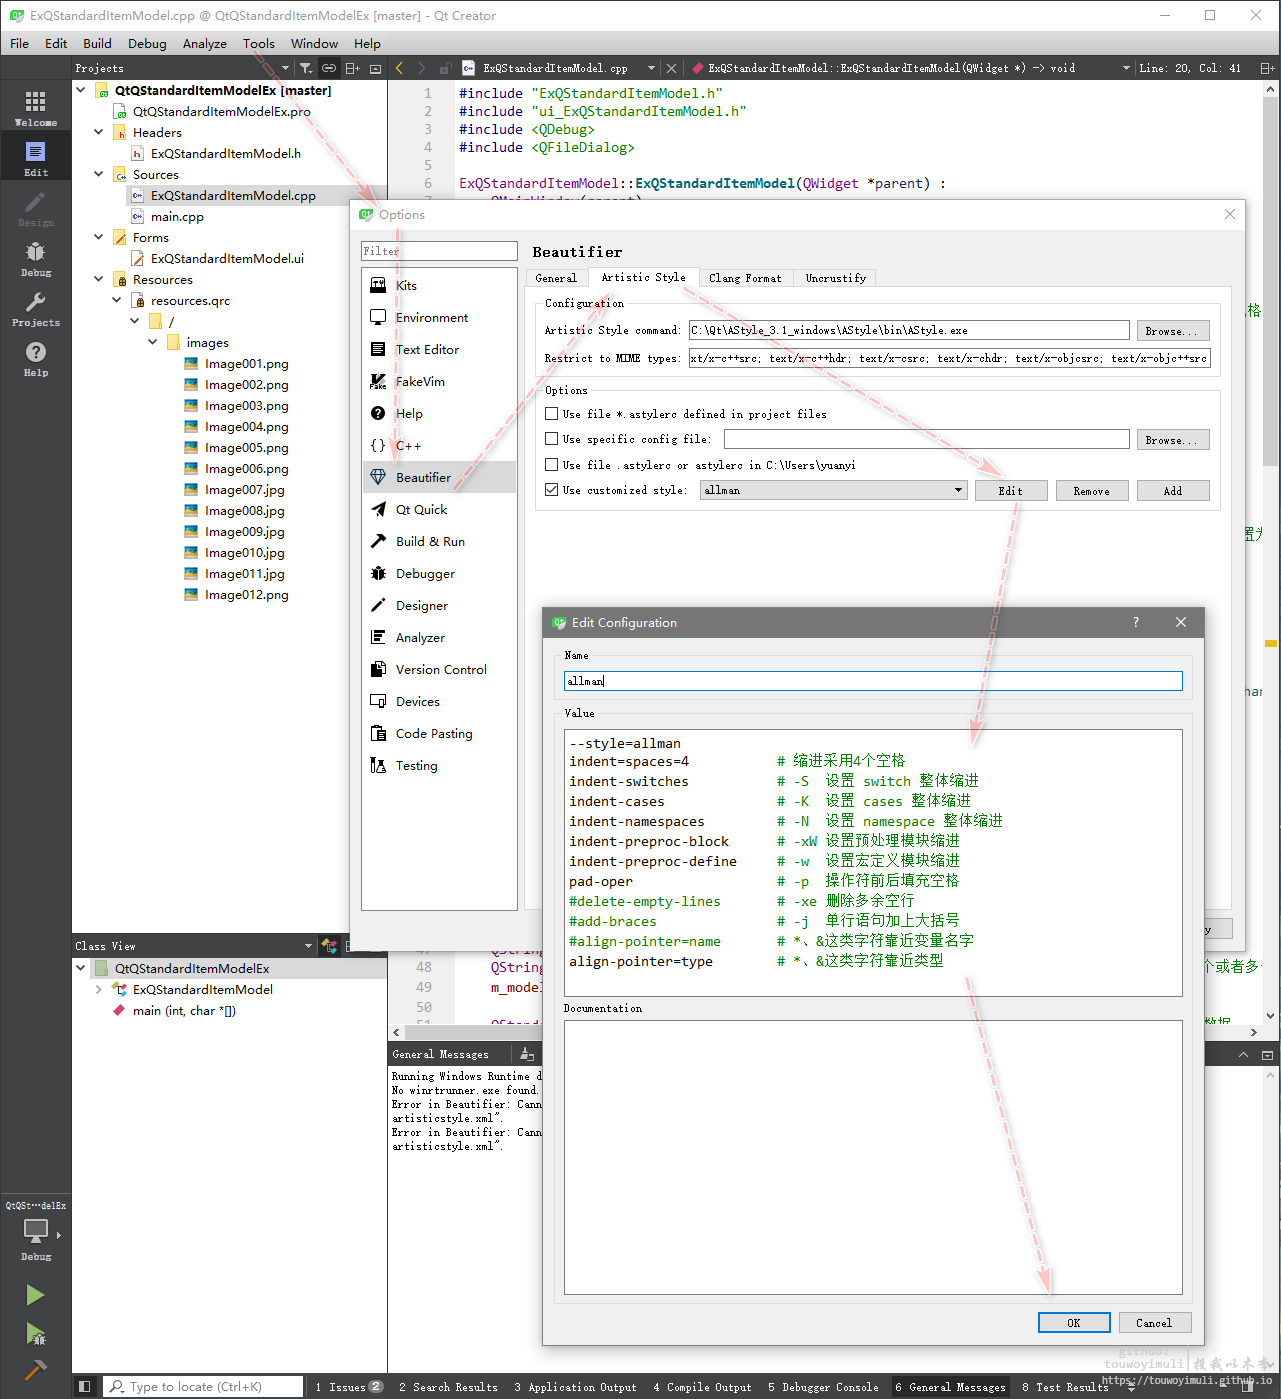
Task: Open the kit selector monitor icon
Action: 35,1230
